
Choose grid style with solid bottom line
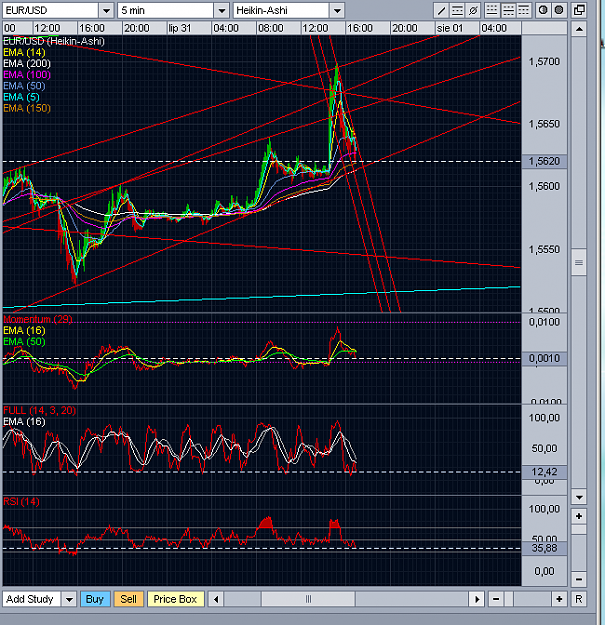pyautogui.click(x=492, y=10)
